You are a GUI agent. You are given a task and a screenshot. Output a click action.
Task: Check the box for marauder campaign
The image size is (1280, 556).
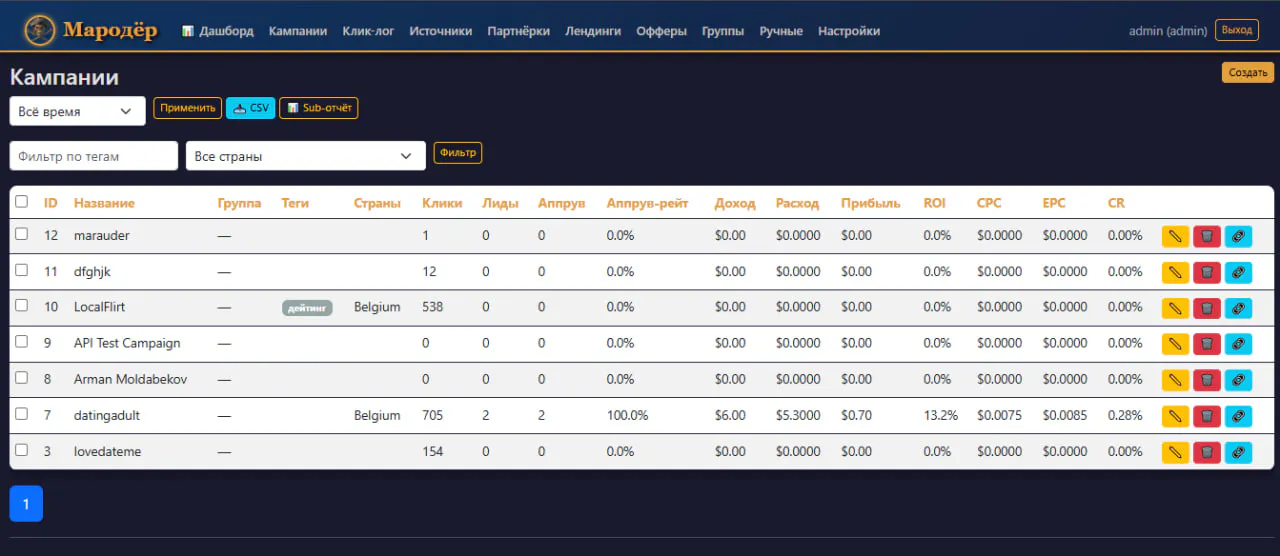click(22, 234)
